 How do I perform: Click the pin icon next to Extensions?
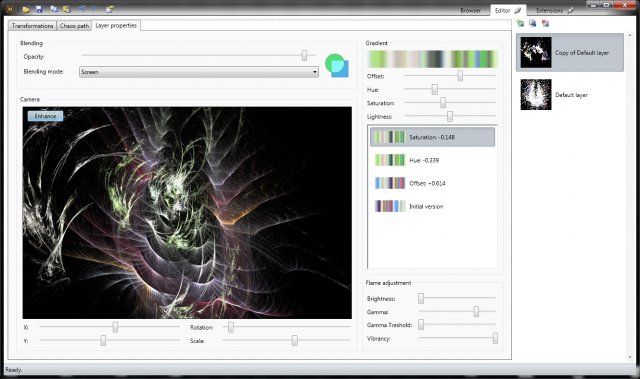pos(570,10)
